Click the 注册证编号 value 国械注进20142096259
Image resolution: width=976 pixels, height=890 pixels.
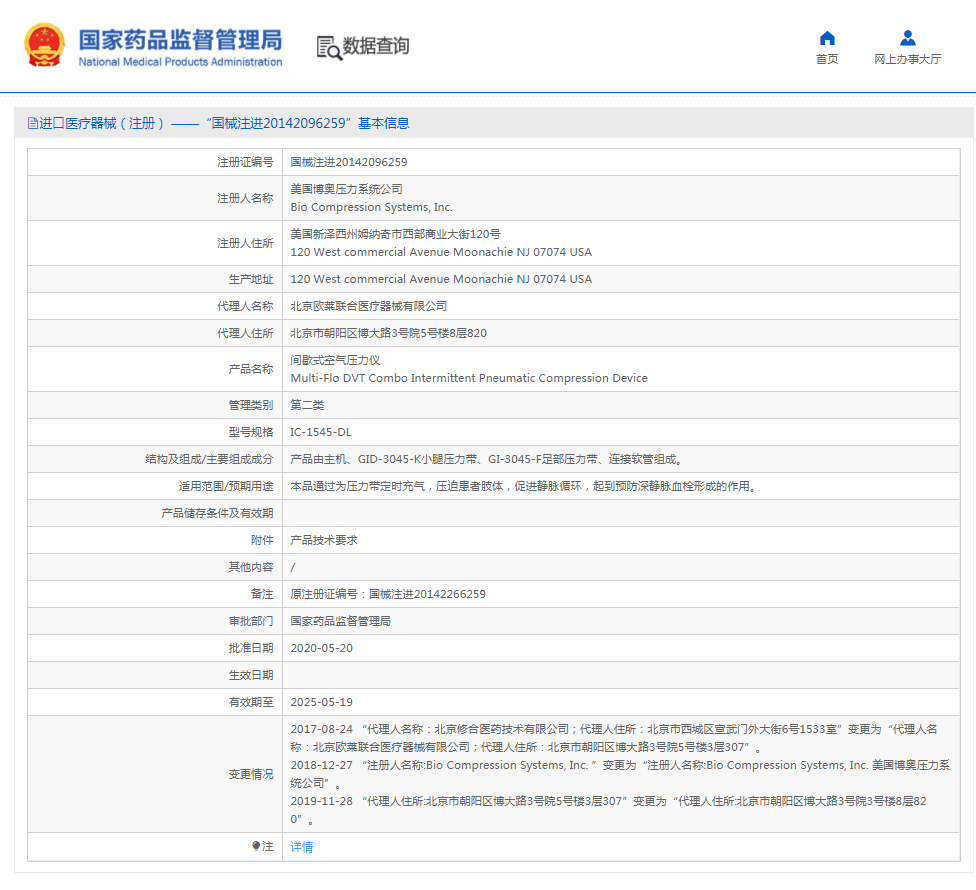[349, 162]
